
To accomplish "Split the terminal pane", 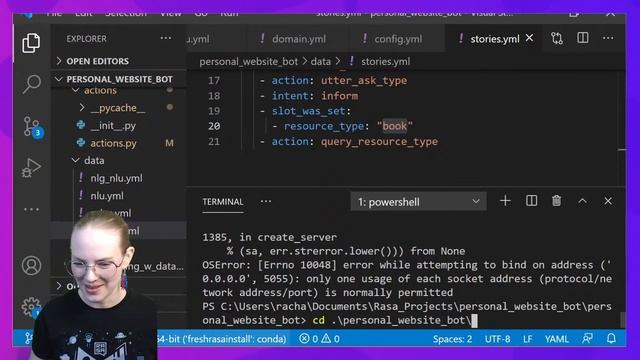I will (x=531, y=201).
